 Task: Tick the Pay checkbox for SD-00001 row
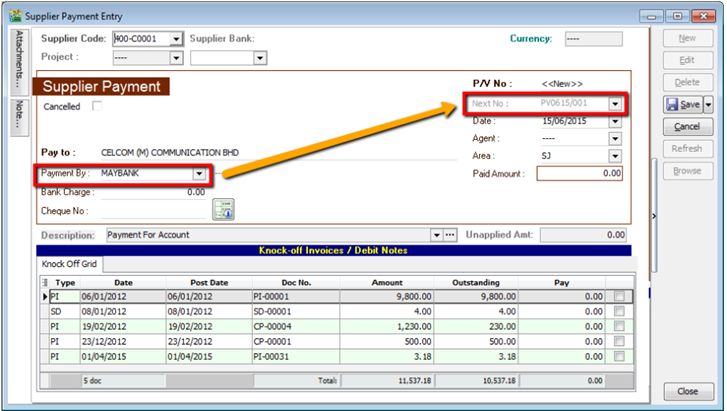[620, 312]
